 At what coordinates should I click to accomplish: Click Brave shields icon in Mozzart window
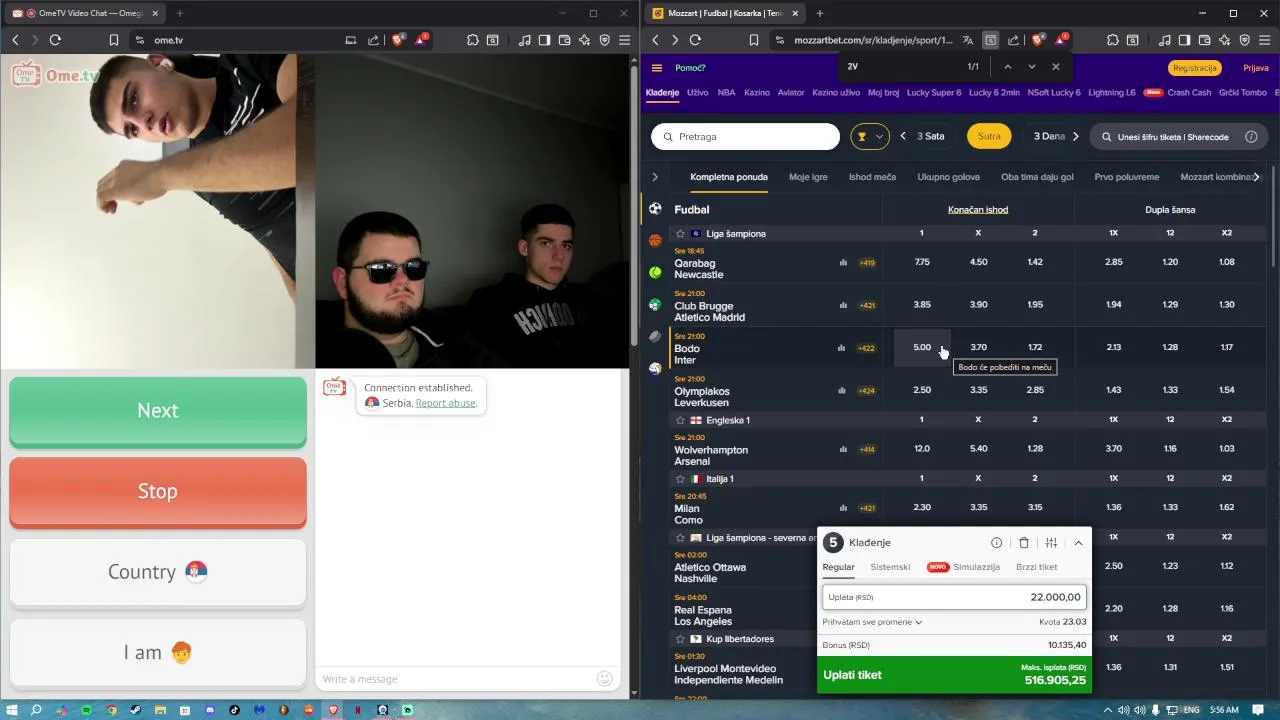click(1037, 40)
